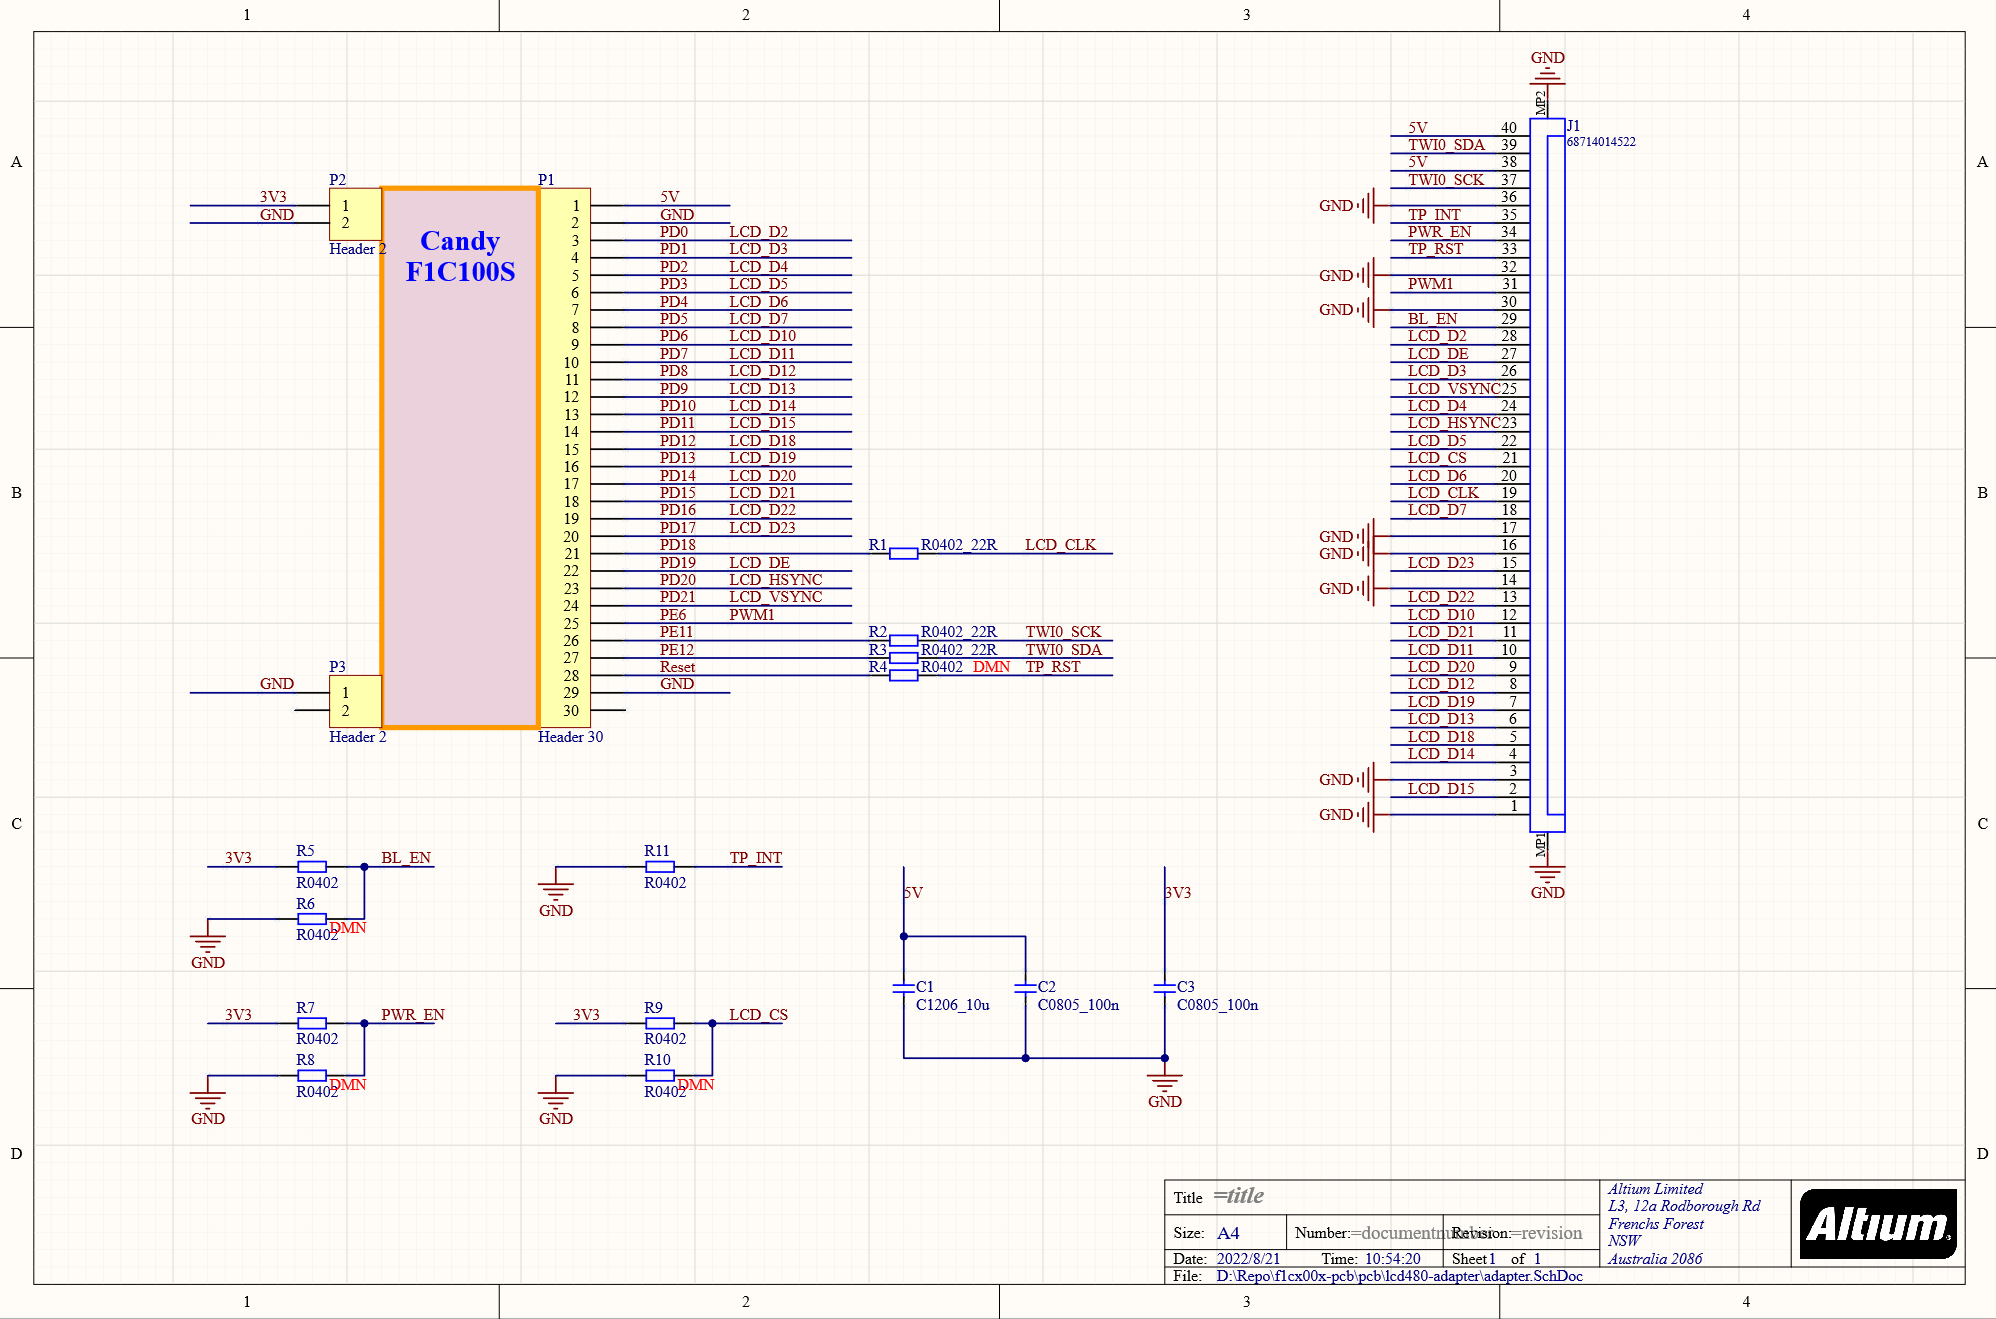
Task: Select resistor R5 symbol near BL_EN
Action: point(311,866)
